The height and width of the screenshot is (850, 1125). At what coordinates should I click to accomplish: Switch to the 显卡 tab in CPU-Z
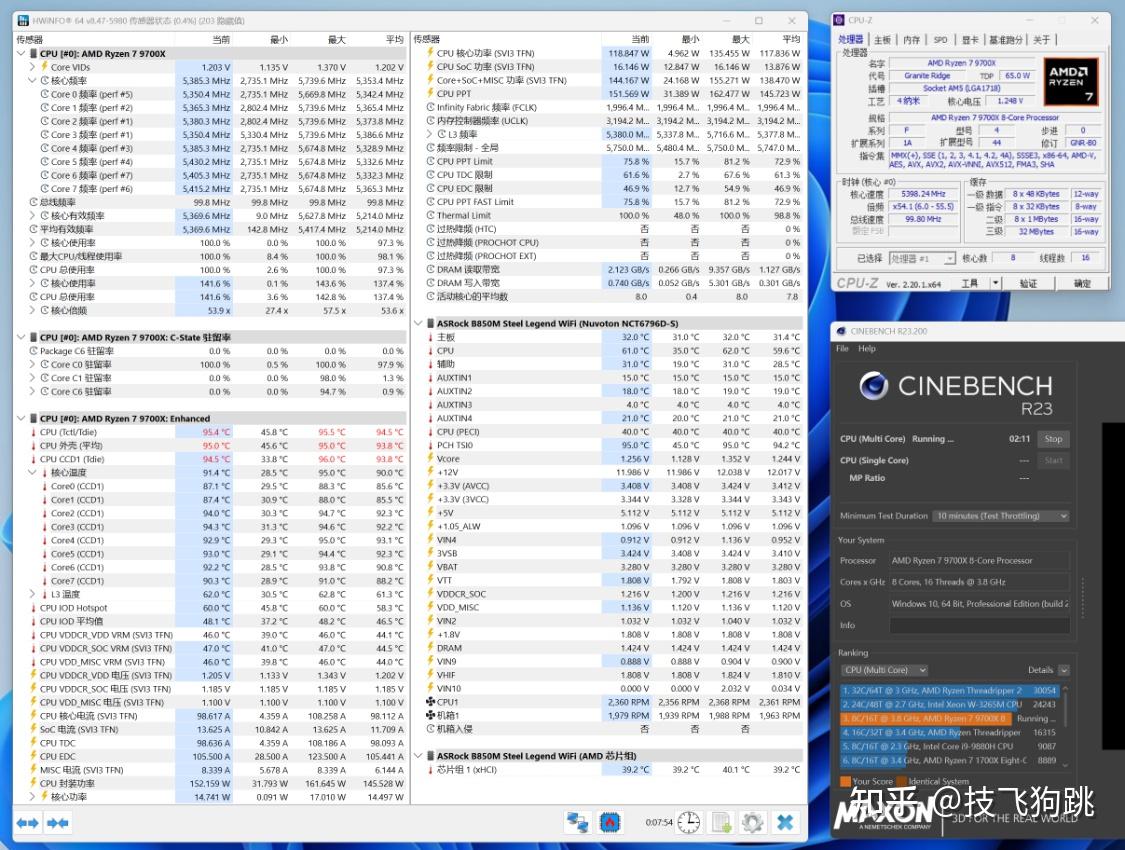(970, 40)
